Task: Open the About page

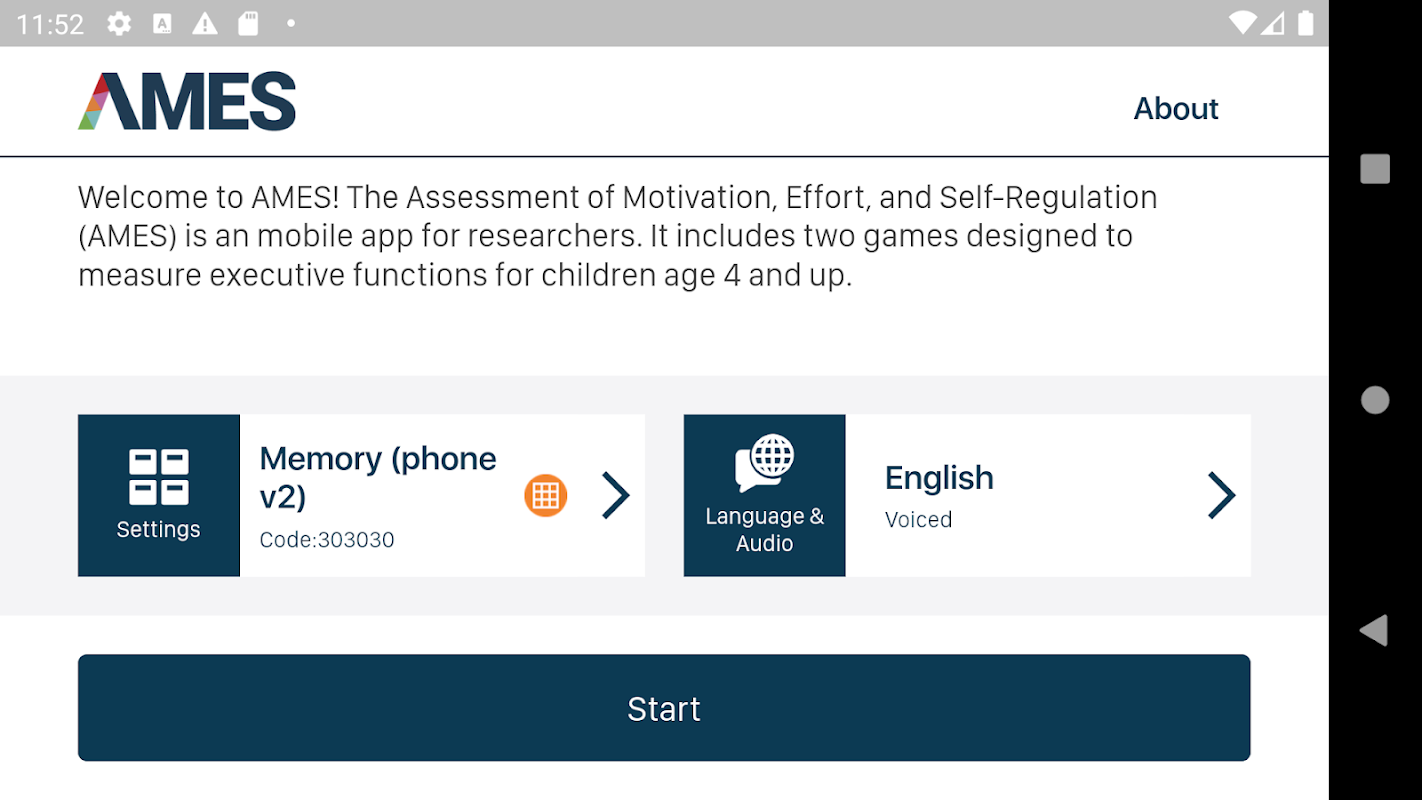Action: pyautogui.click(x=1176, y=108)
